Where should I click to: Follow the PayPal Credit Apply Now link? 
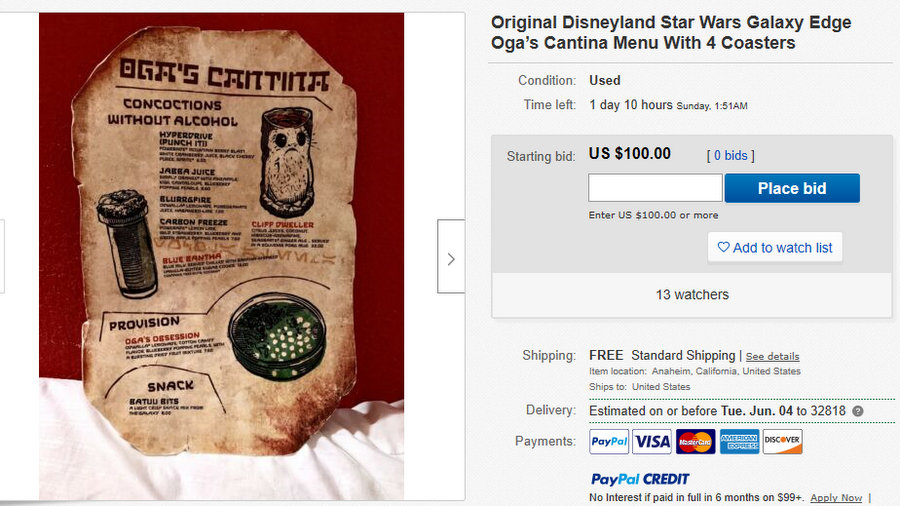836,498
